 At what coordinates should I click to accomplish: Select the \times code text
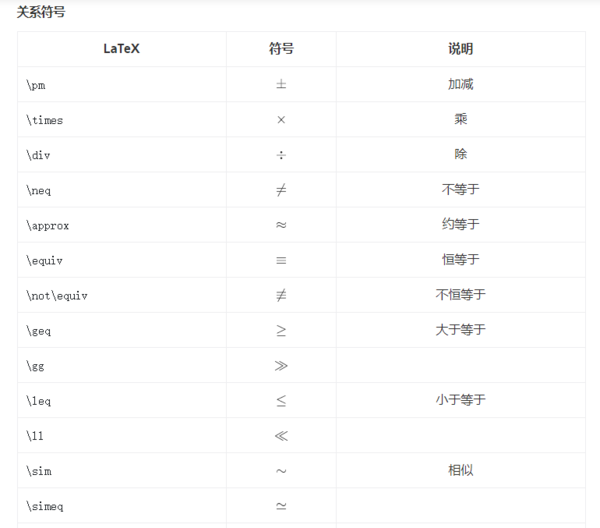coord(45,120)
